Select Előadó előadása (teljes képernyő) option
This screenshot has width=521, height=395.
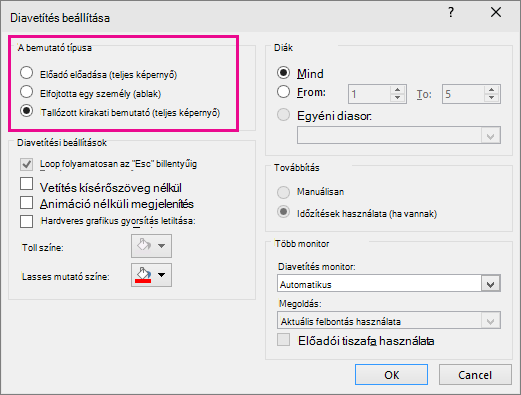click(x=26, y=73)
